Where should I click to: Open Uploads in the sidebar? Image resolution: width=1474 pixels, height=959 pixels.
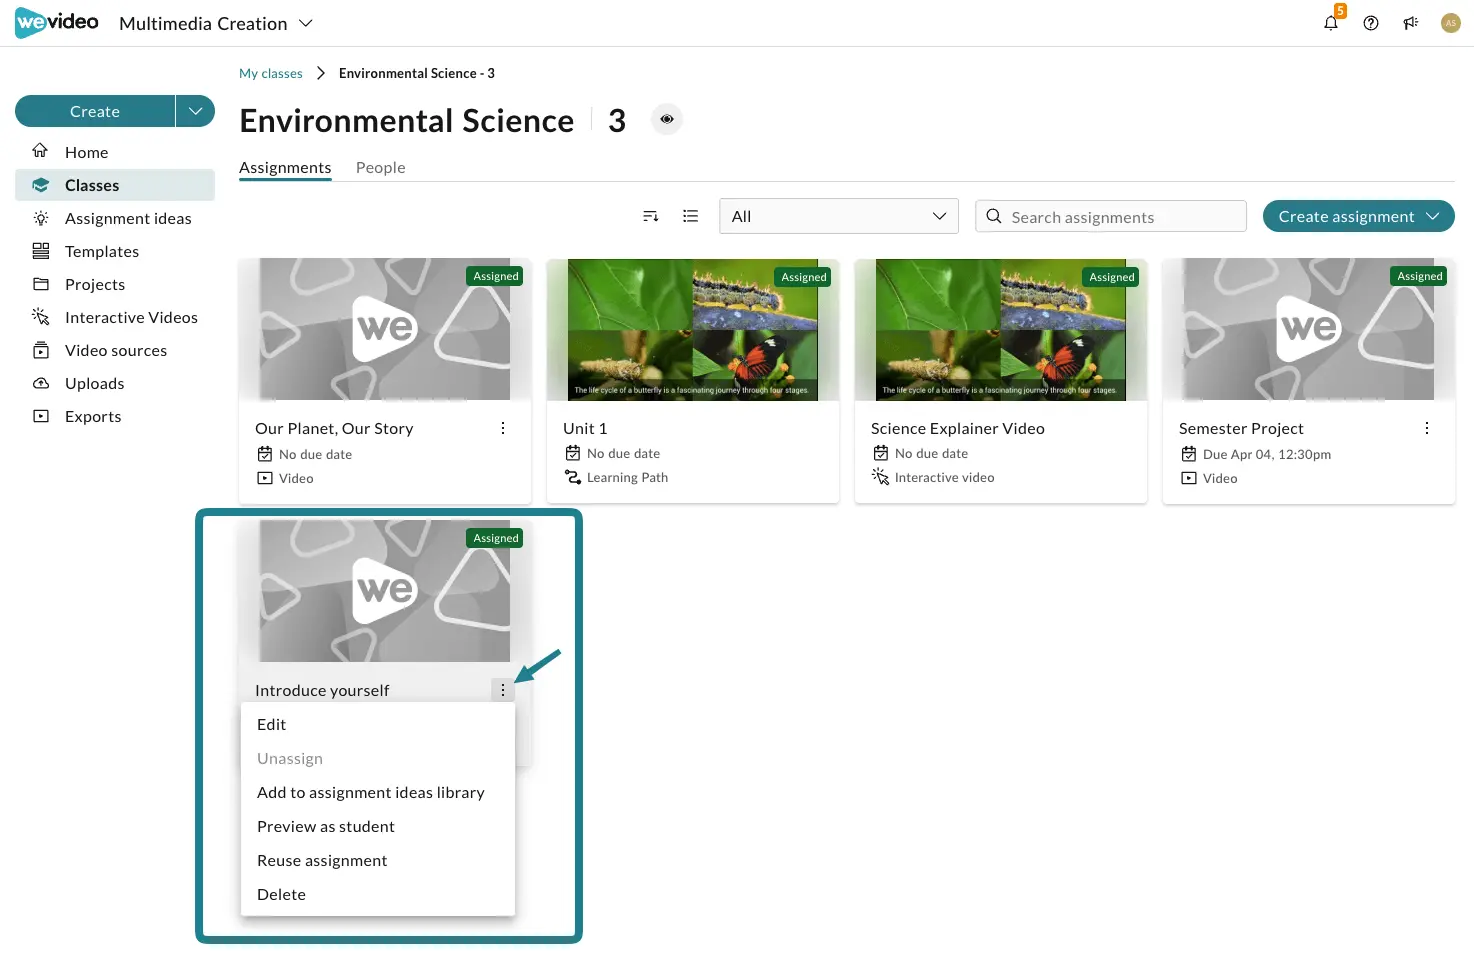pos(115,383)
